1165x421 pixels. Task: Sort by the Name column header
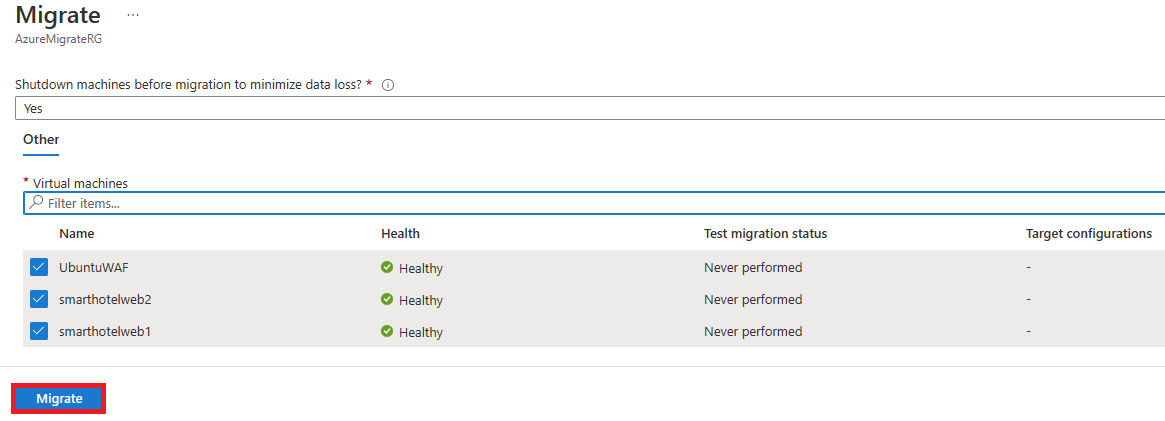pyautogui.click(x=77, y=234)
